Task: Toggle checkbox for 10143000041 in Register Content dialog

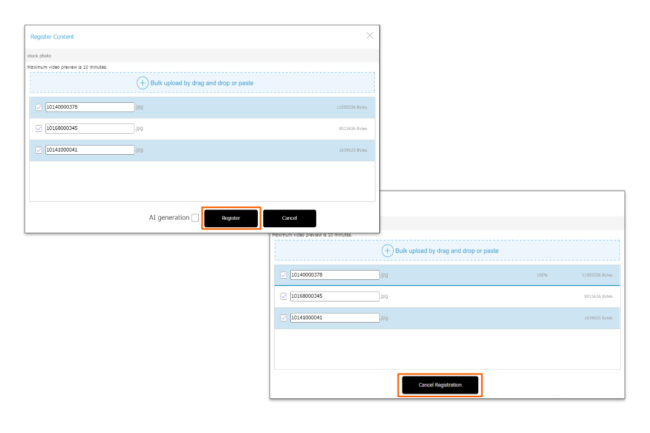Action: click(39, 150)
